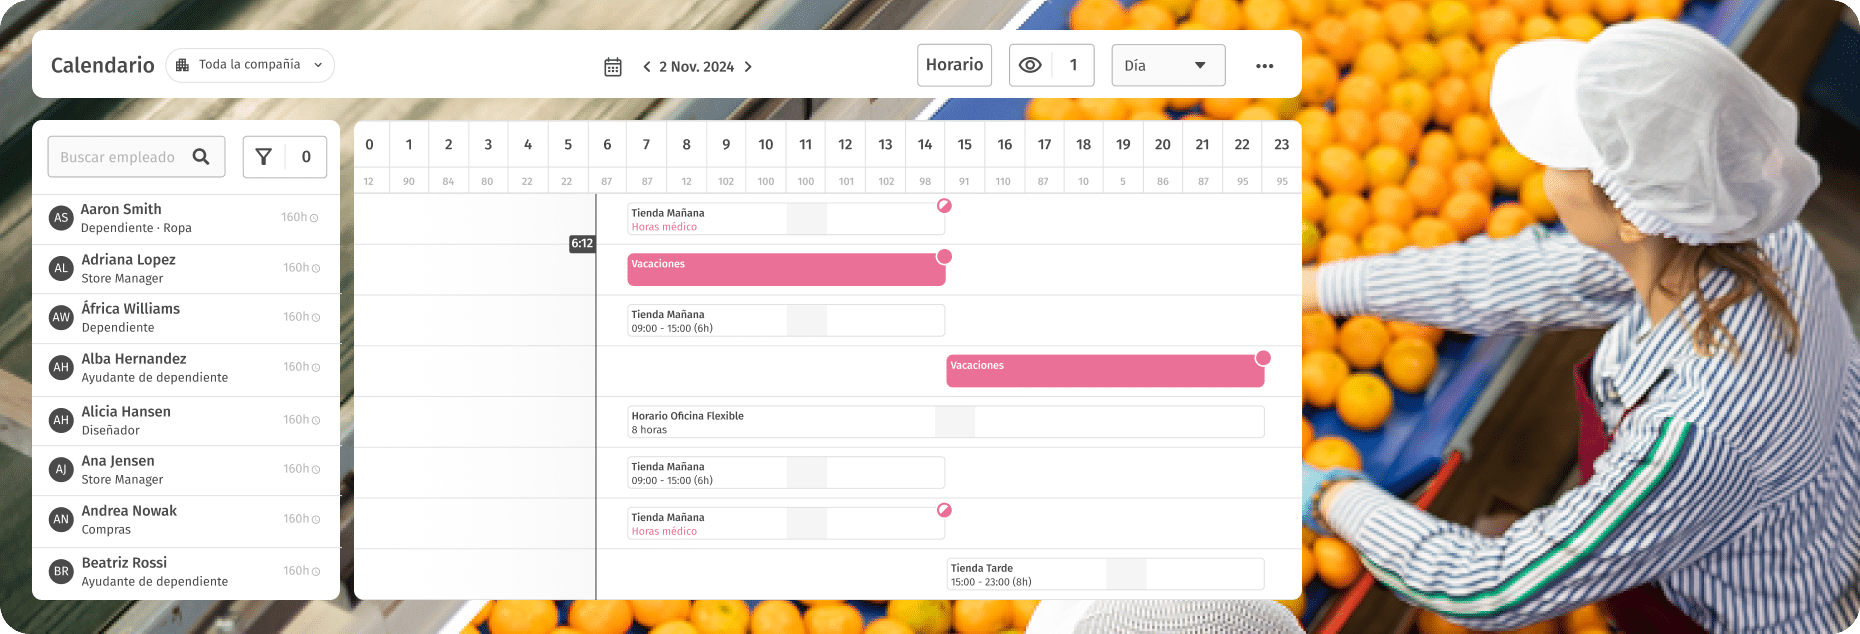Click the info icon beside Beatriz Rossi's 160h

click(x=316, y=572)
